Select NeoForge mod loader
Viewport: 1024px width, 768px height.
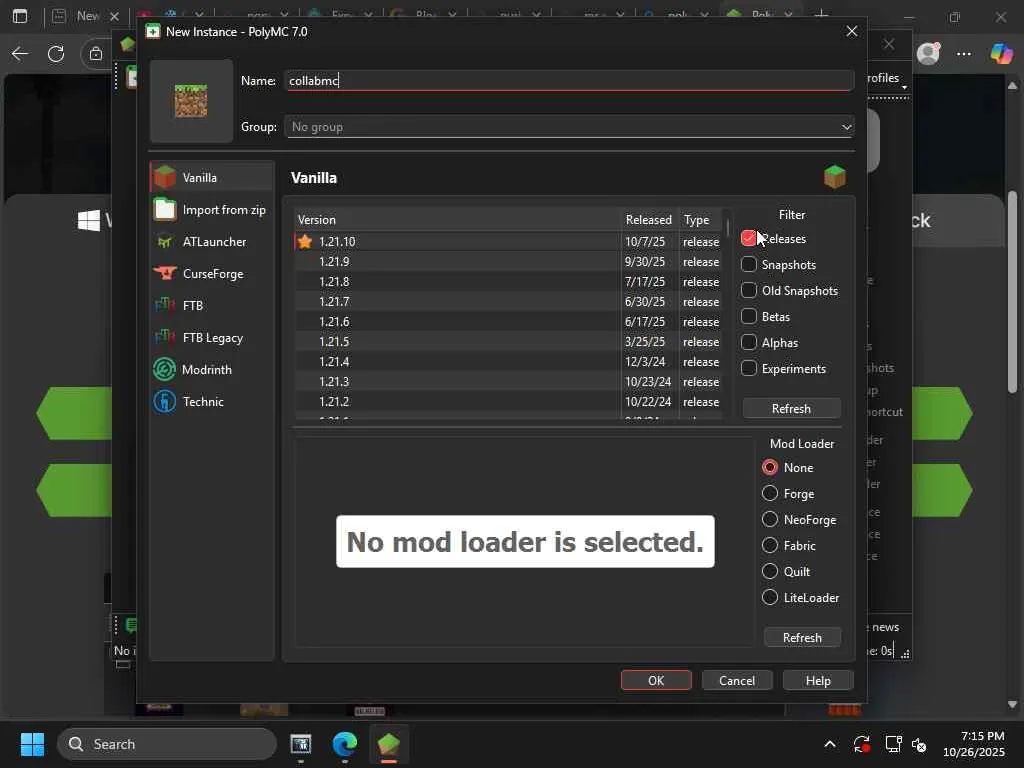tap(771, 519)
